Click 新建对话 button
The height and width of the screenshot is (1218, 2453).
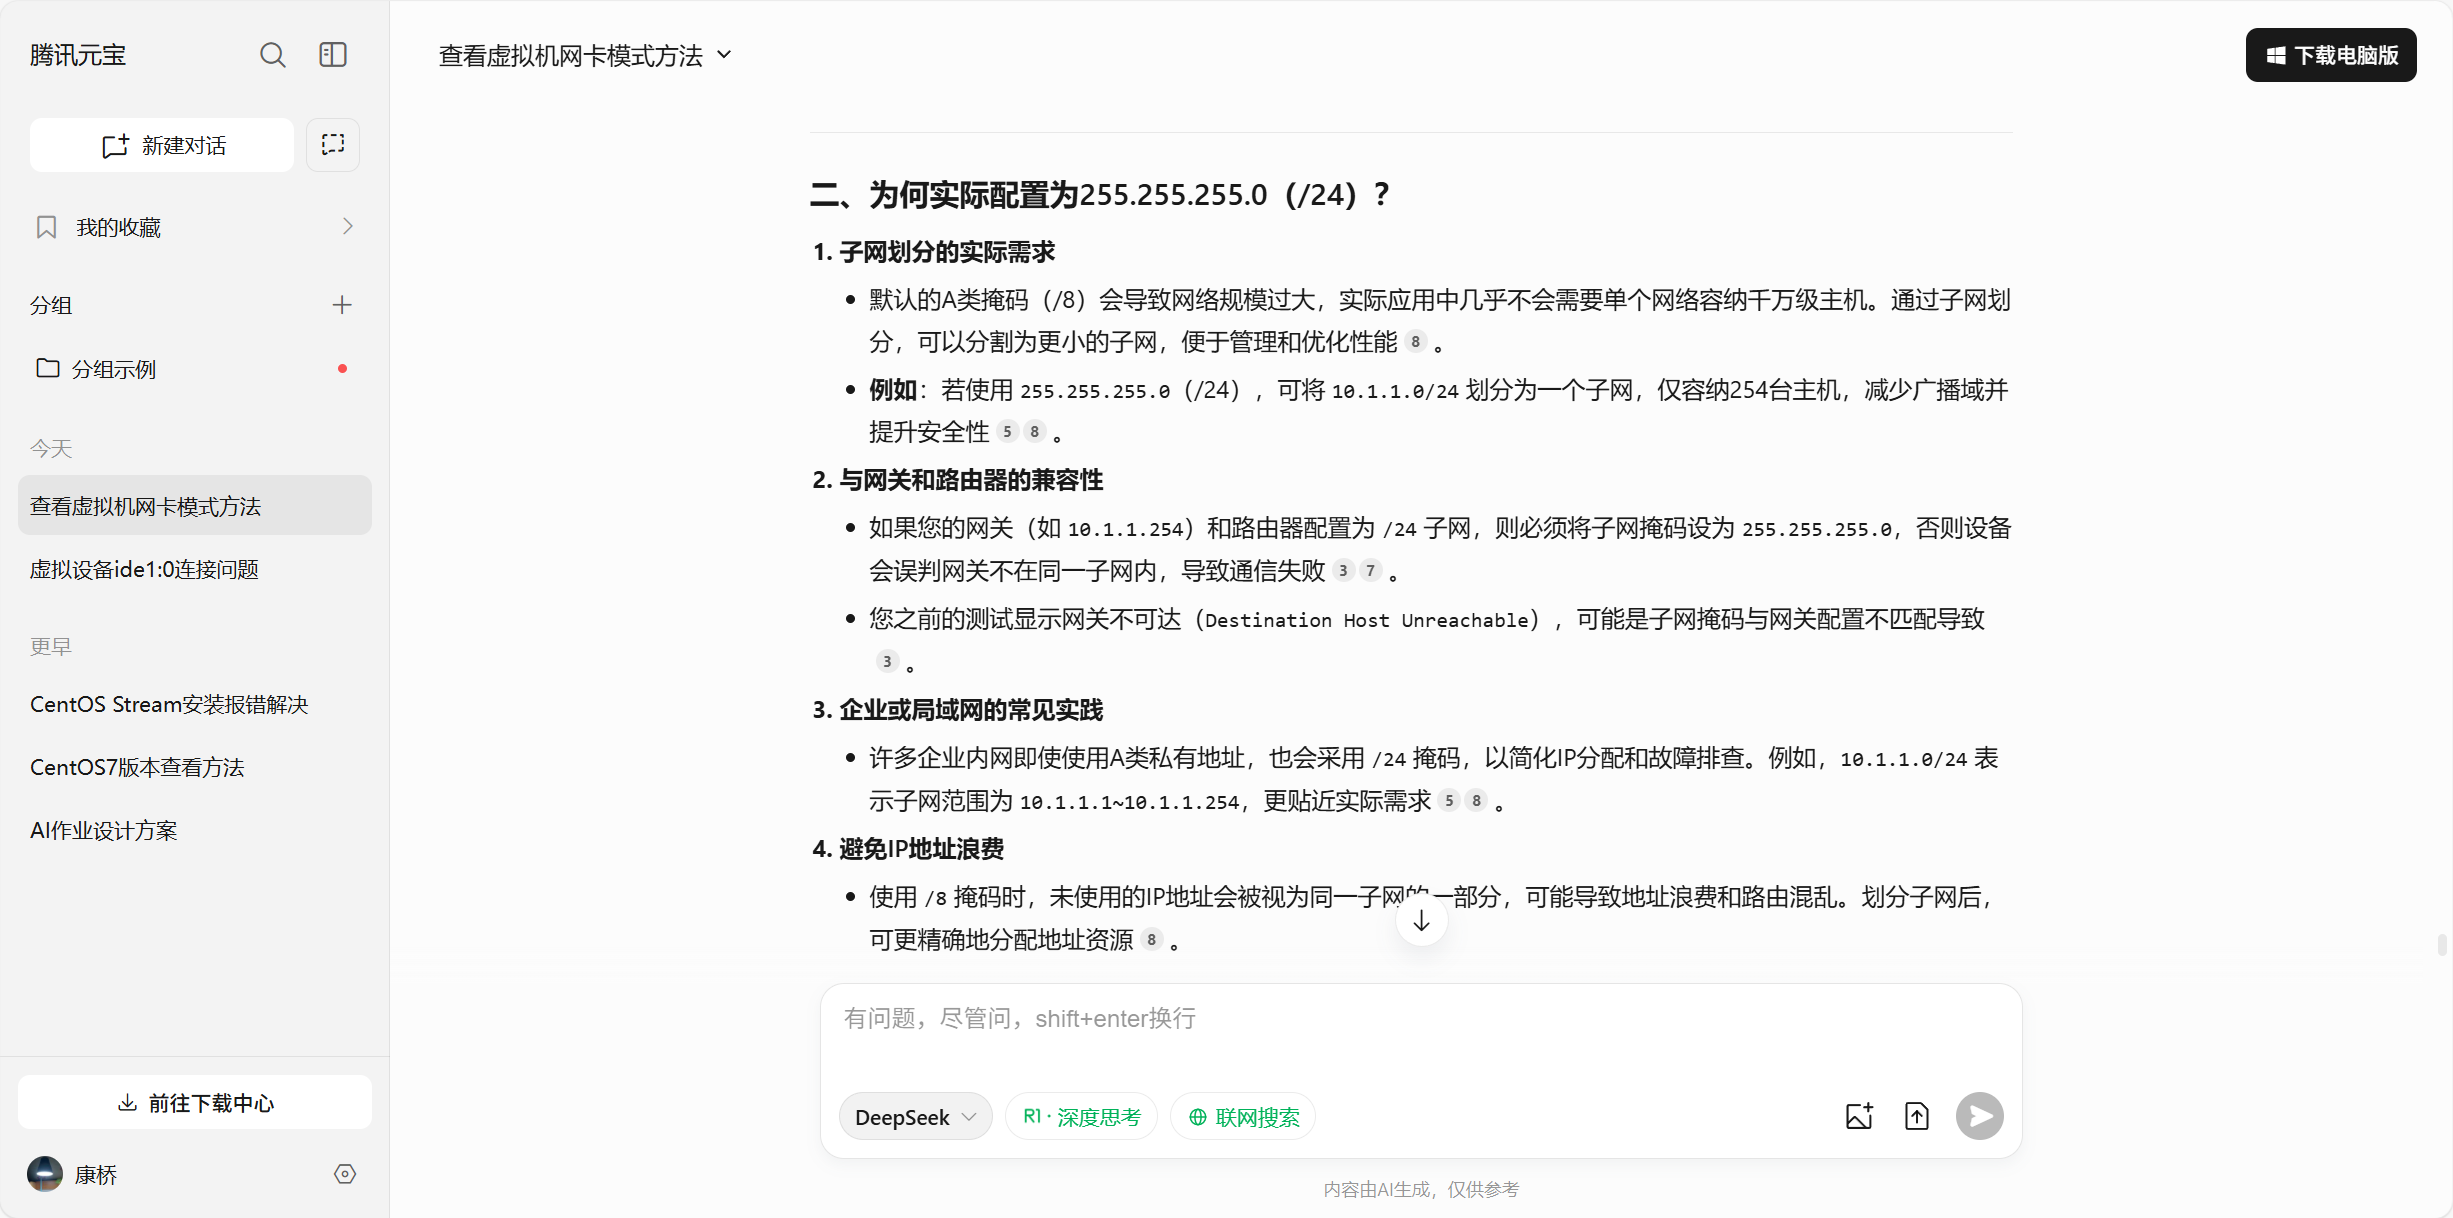pyautogui.click(x=162, y=145)
